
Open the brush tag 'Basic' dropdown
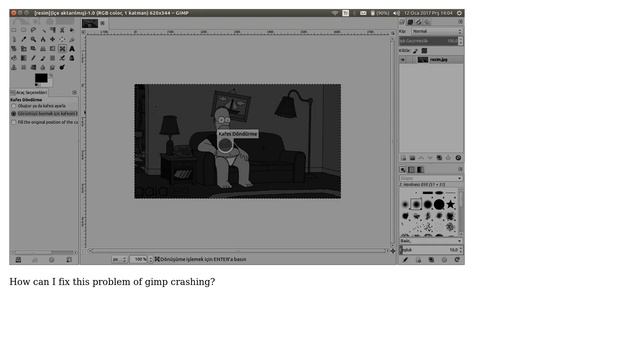pos(431,241)
